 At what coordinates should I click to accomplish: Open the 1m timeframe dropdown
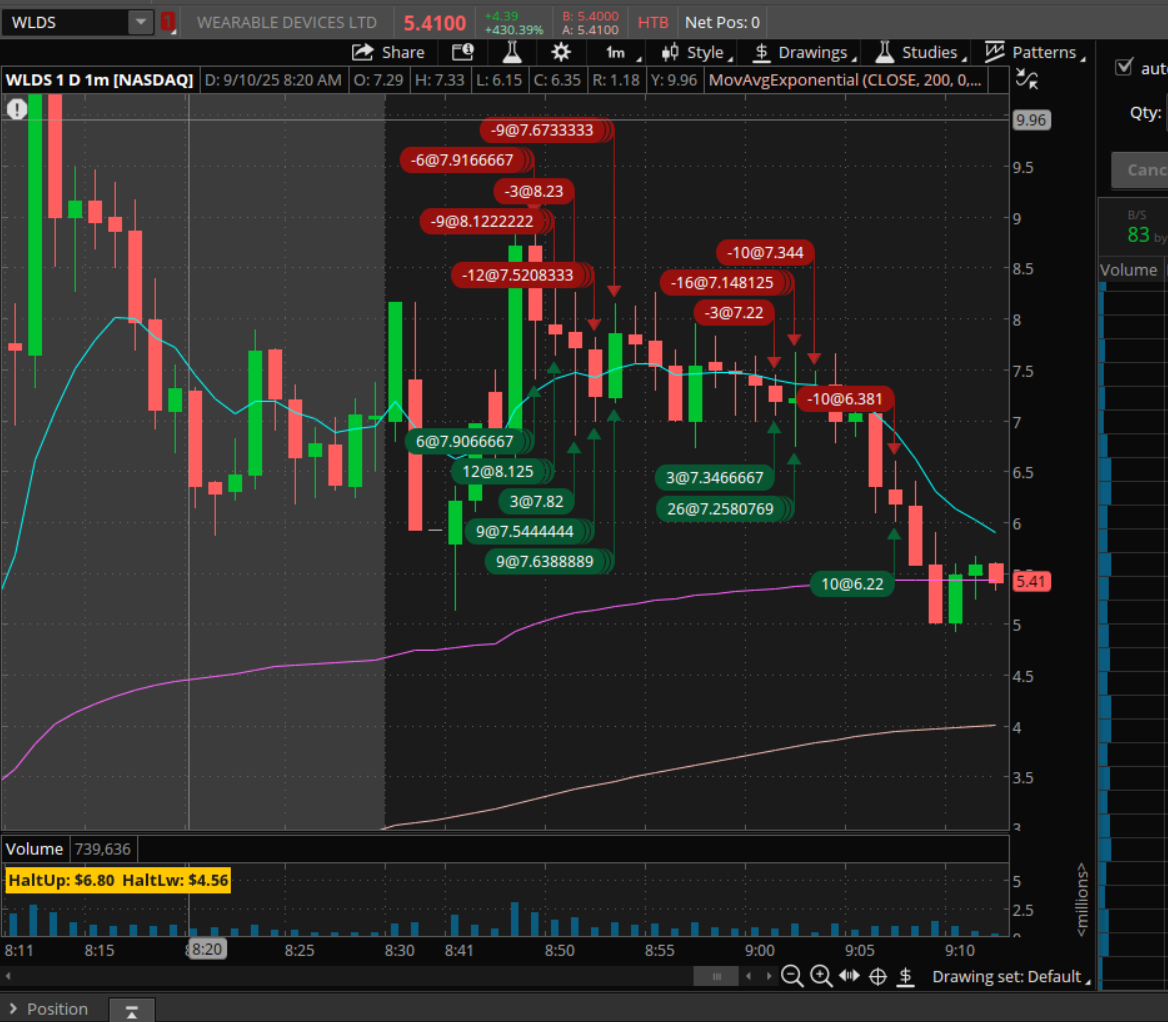[x=619, y=52]
